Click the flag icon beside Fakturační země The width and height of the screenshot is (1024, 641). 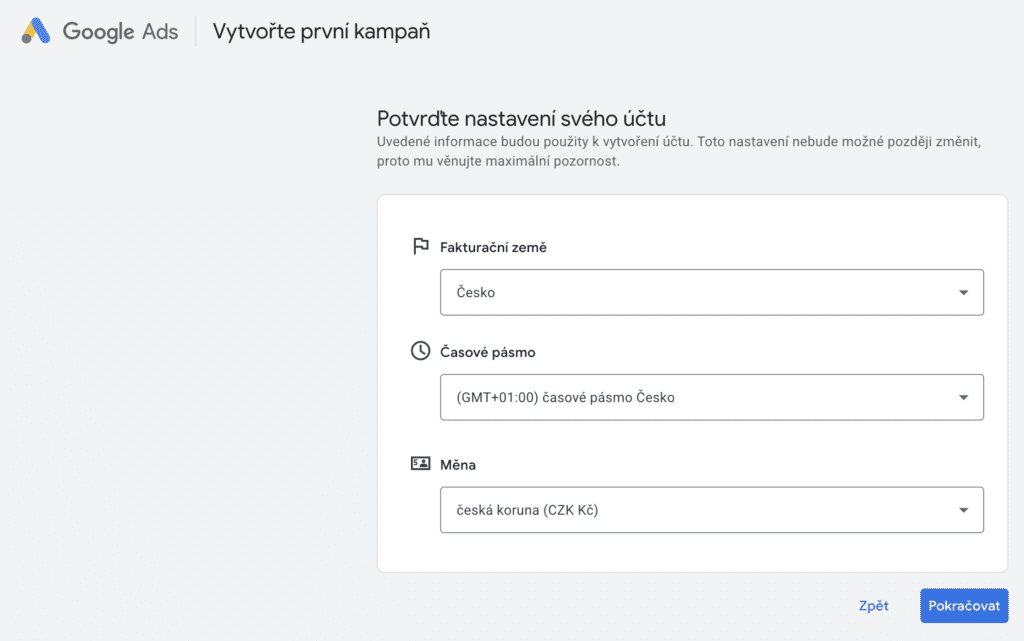tap(420, 247)
